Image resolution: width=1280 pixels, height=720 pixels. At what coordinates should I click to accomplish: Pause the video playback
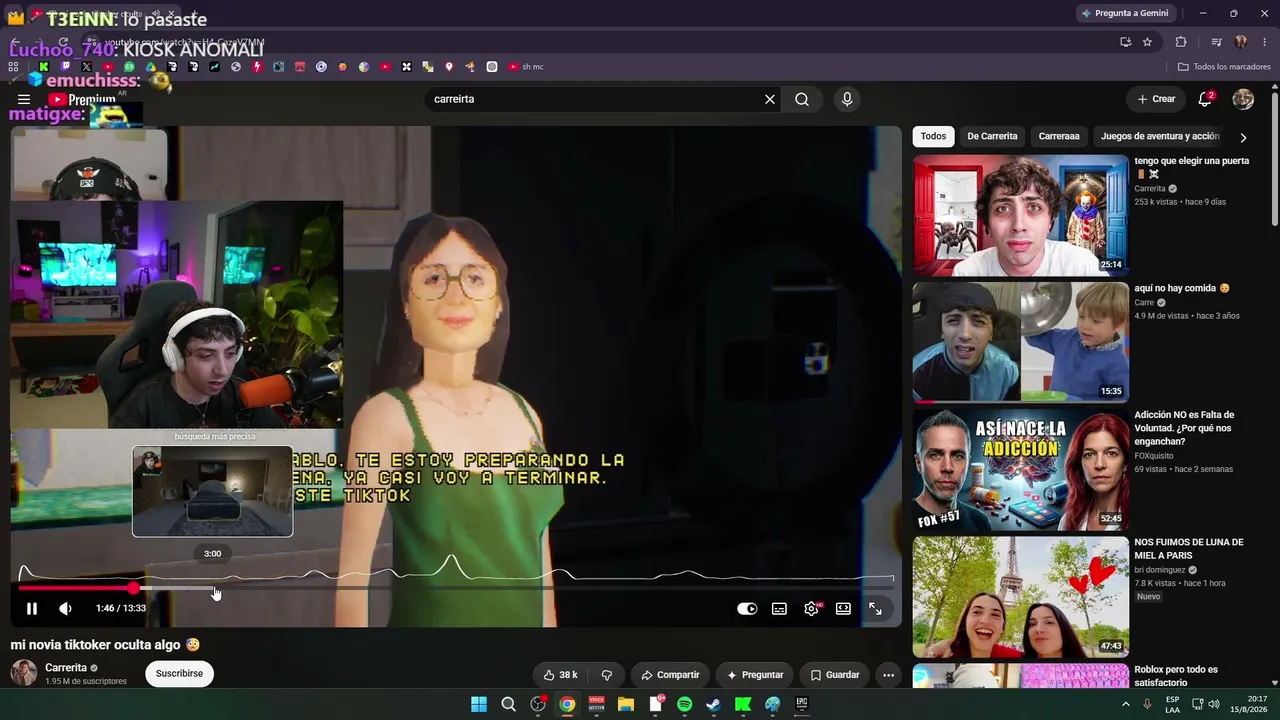point(32,608)
